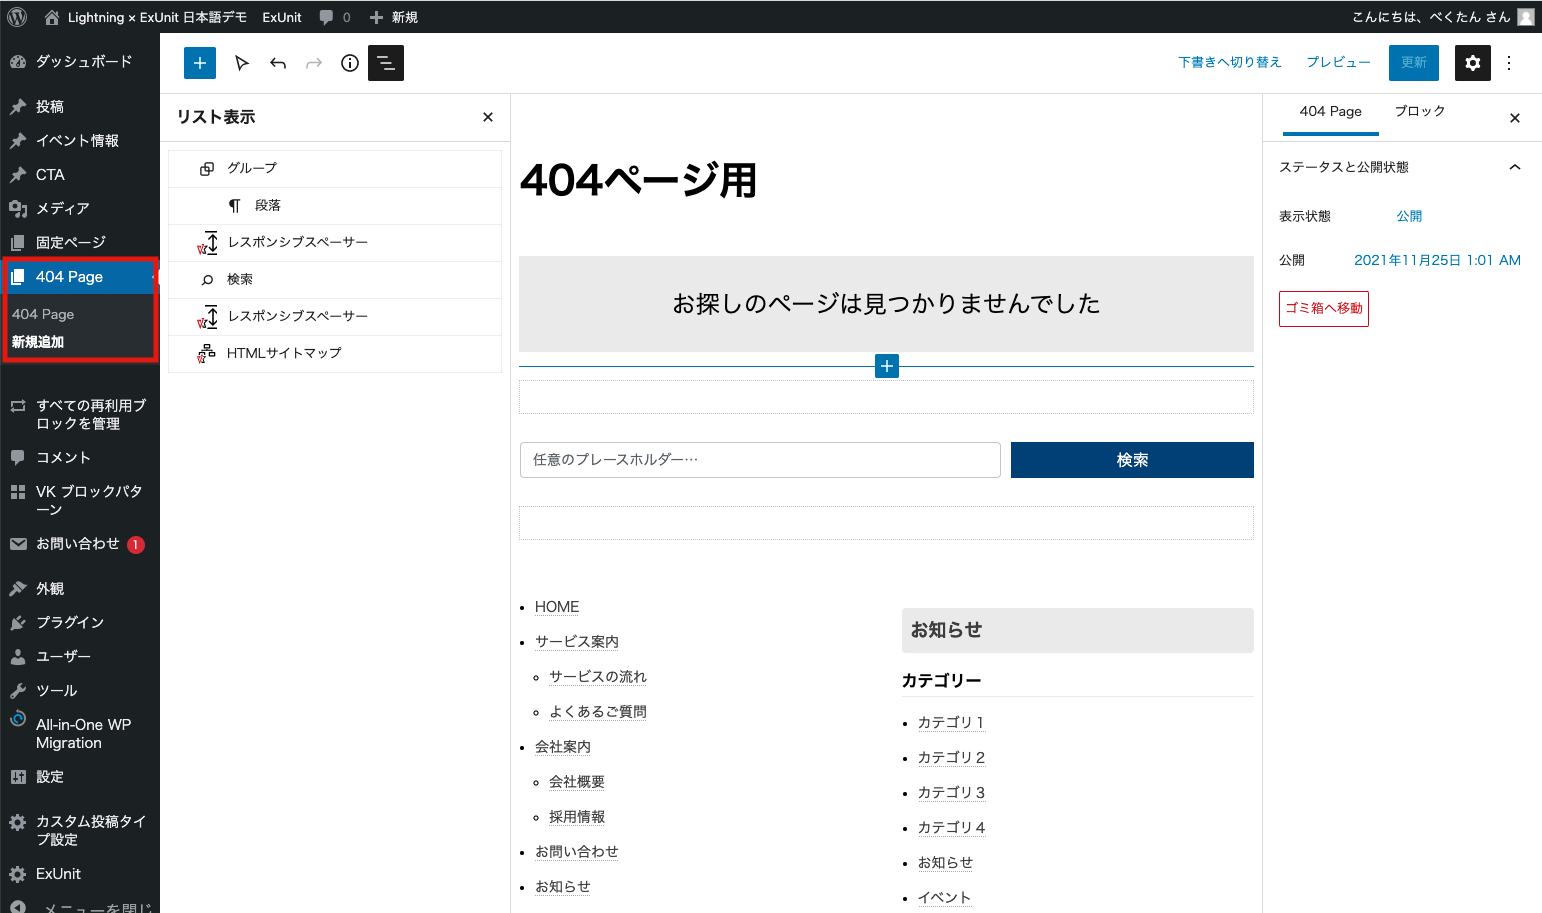Close the リスト表示 panel

click(488, 117)
